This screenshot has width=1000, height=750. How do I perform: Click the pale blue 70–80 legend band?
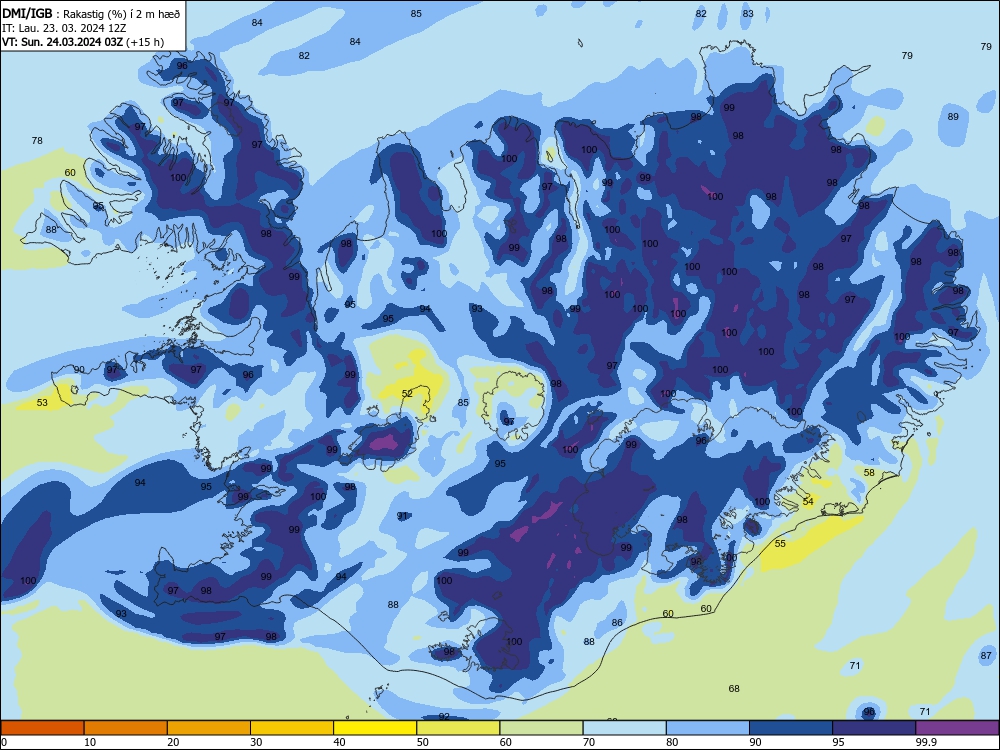(x=625, y=728)
